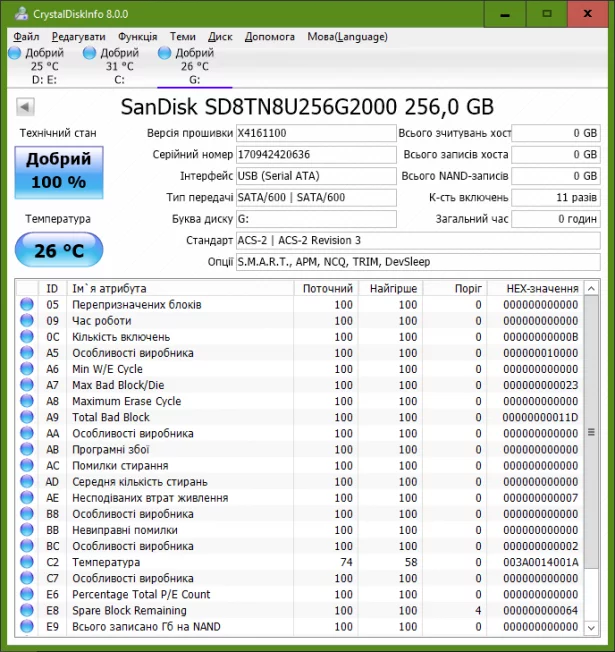This screenshot has width=615, height=652.
Task: Click the previous disk arrow button
Action: [25, 107]
